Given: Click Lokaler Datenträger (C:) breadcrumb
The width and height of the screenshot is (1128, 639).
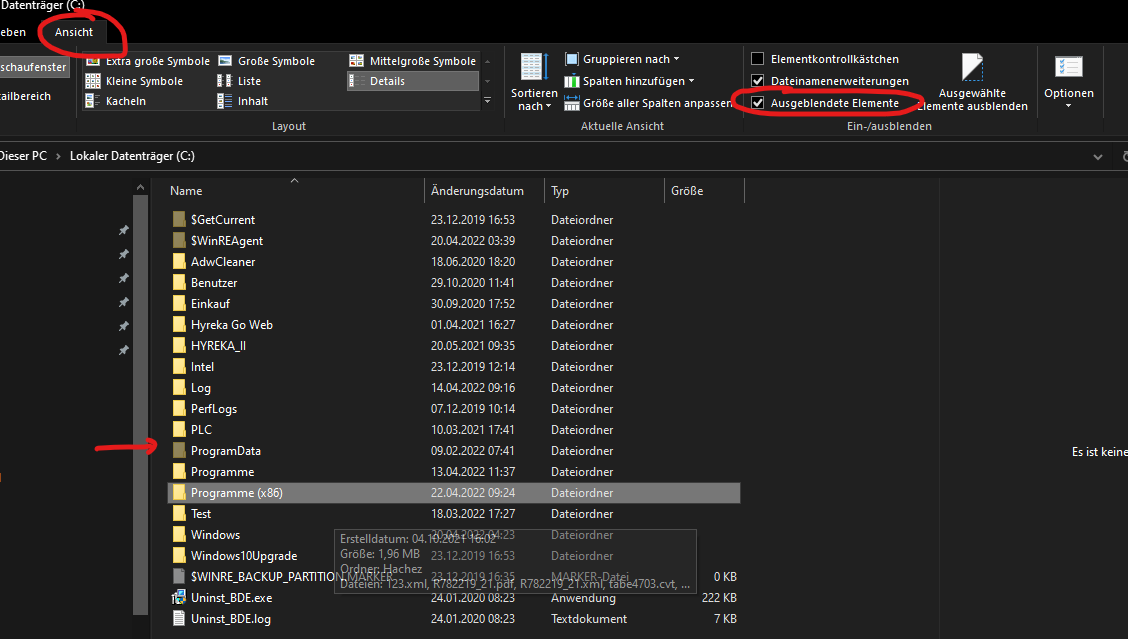Looking at the screenshot, I should [132, 157].
